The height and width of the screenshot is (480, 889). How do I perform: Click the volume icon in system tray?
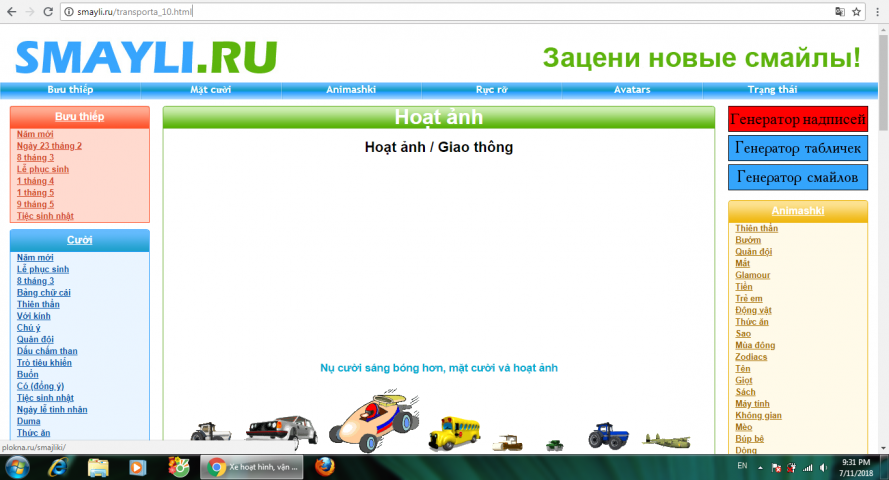click(x=822, y=467)
